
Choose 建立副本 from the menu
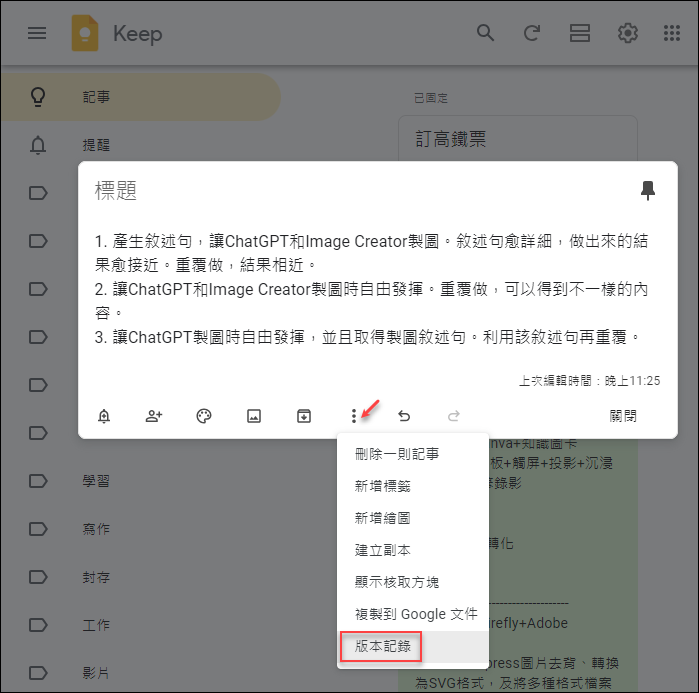click(413, 550)
